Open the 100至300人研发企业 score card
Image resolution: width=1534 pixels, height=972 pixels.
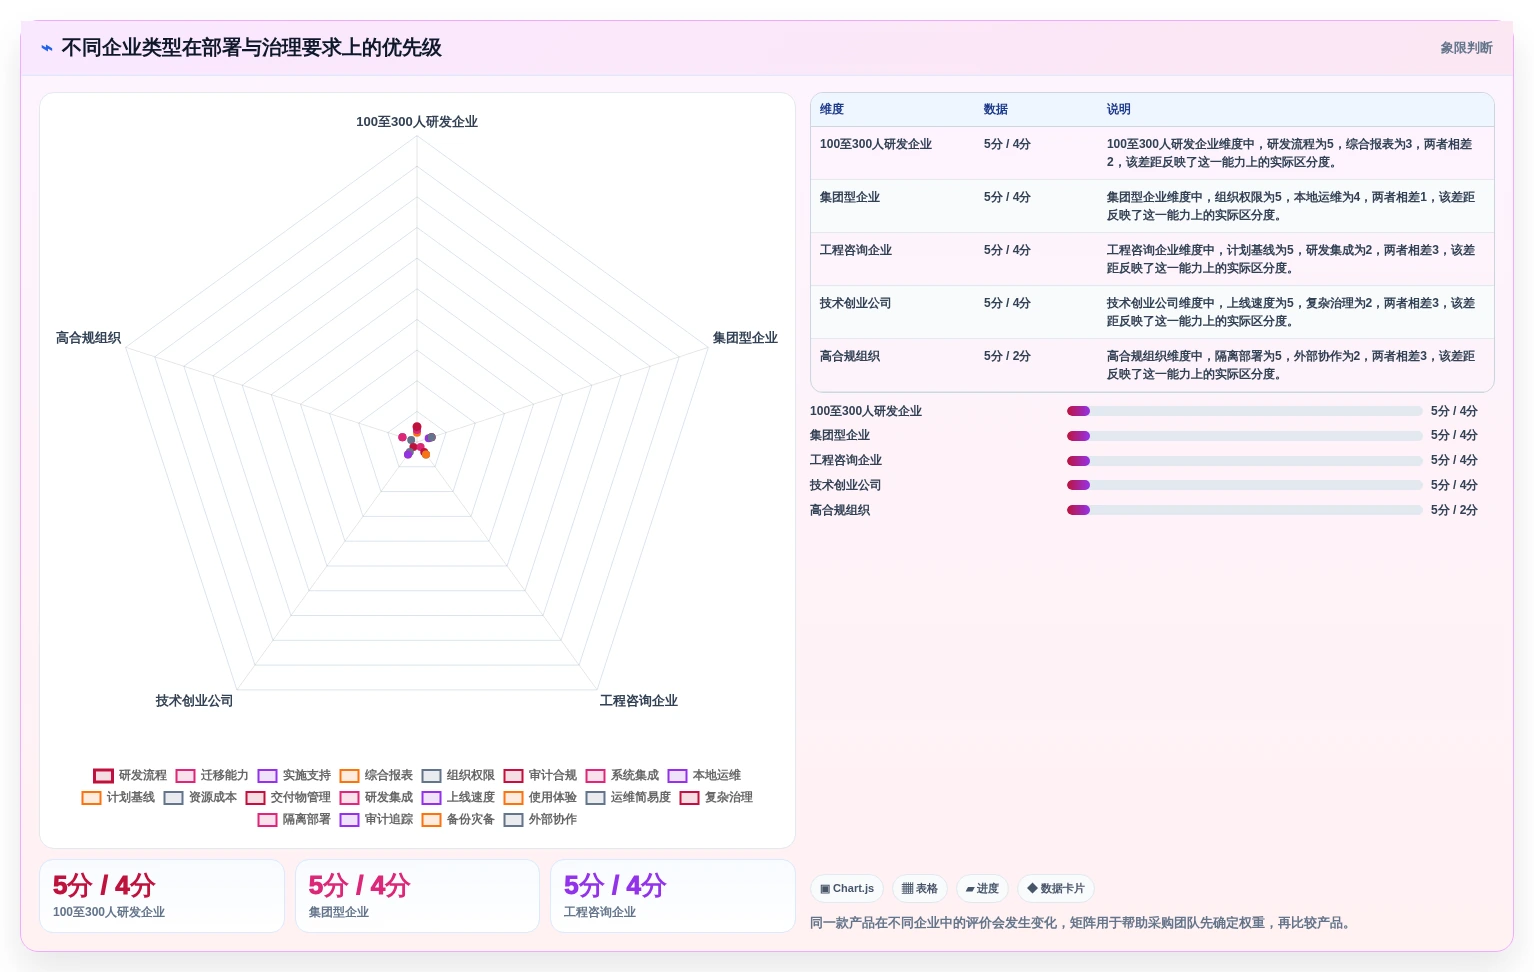162,896
